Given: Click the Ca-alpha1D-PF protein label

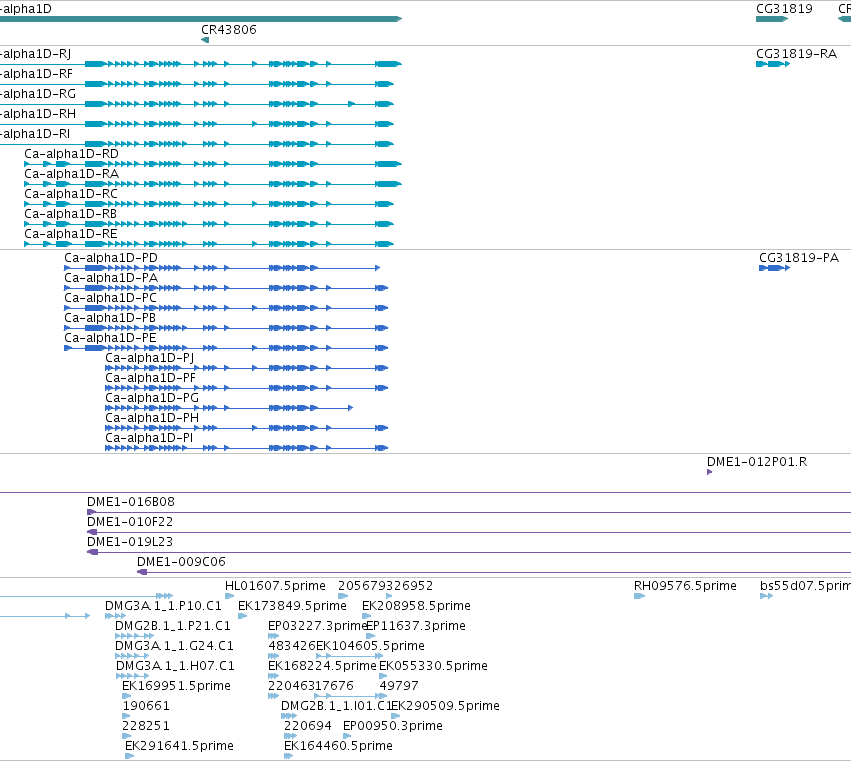Looking at the screenshot, I should pyautogui.click(x=150, y=378).
